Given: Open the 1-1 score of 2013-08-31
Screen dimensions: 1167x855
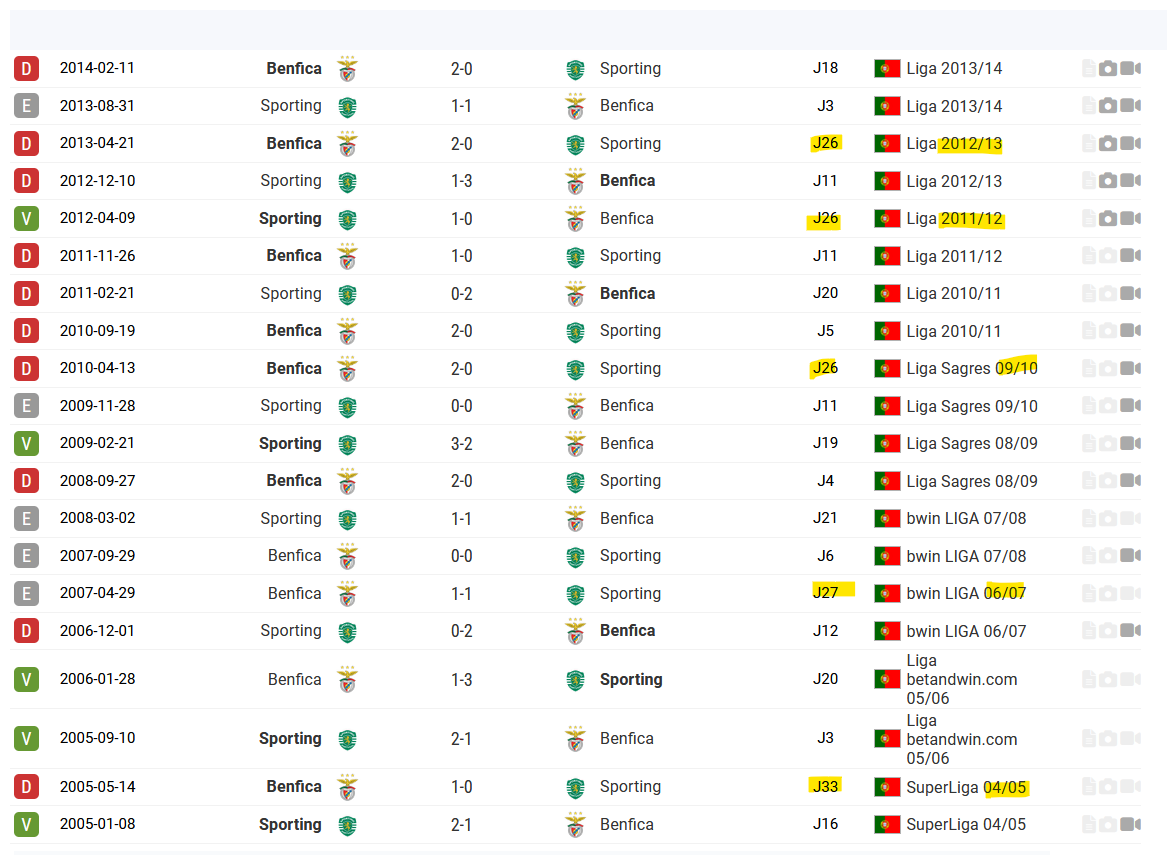Looking at the screenshot, I should [461, 106].
